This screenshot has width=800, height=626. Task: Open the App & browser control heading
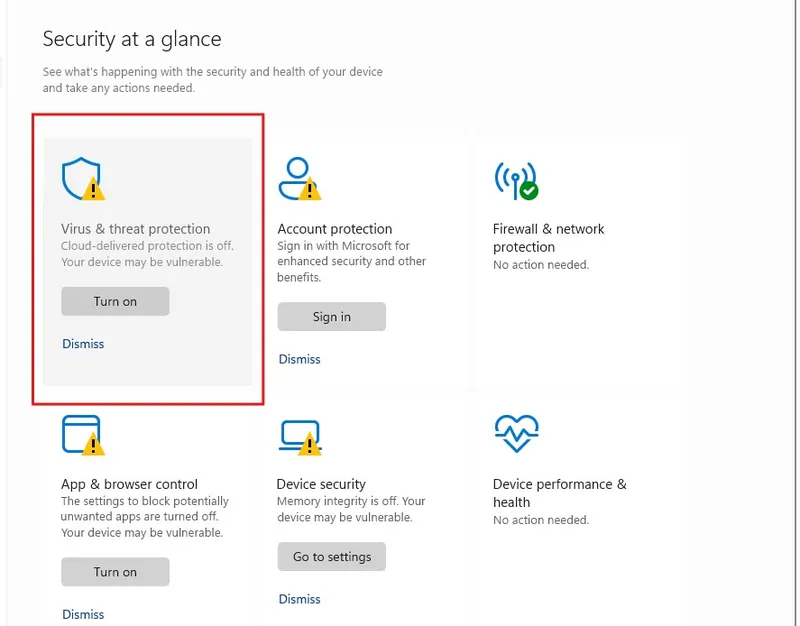[x=129, y=484]
